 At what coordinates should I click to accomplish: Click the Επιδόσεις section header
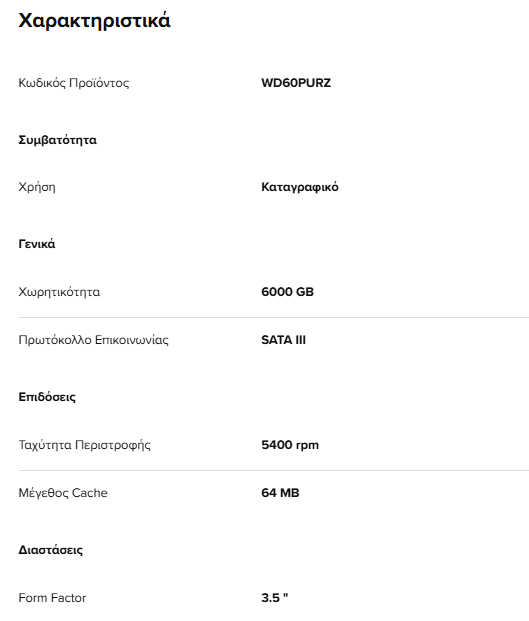tap(47, 397)
